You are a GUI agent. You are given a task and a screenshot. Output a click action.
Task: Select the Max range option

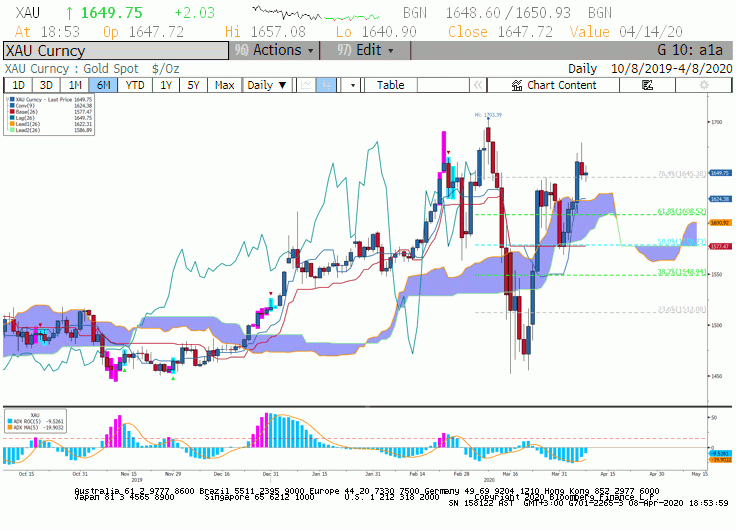click(224, 85)
